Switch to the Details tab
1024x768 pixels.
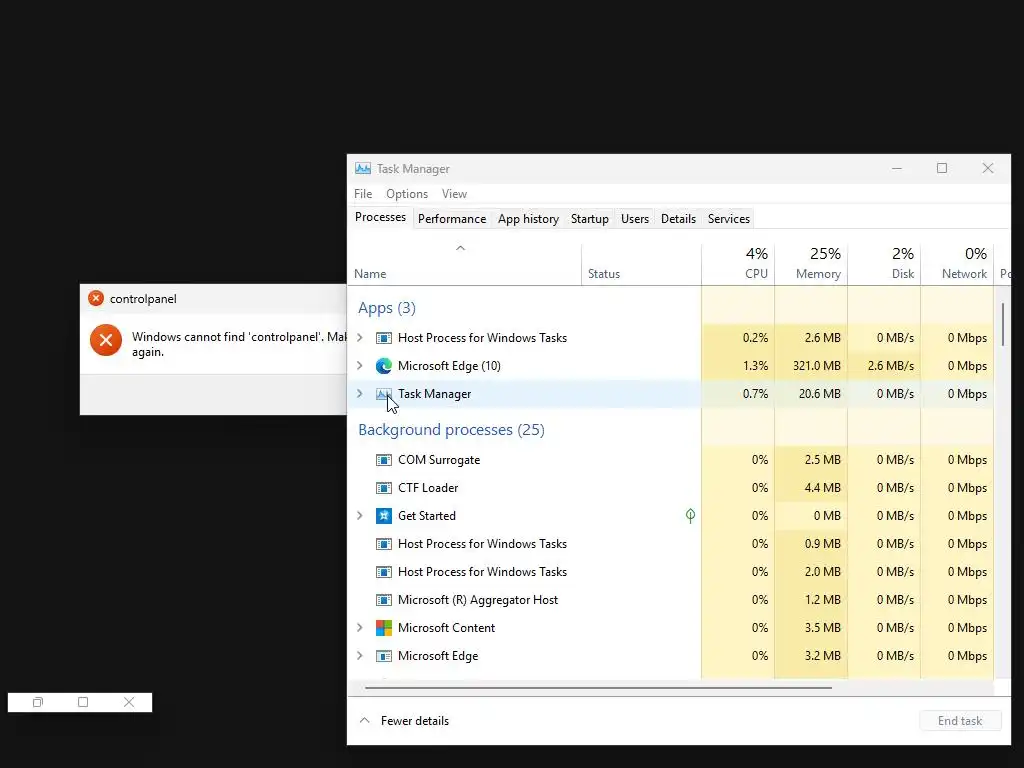pos(678,219)
